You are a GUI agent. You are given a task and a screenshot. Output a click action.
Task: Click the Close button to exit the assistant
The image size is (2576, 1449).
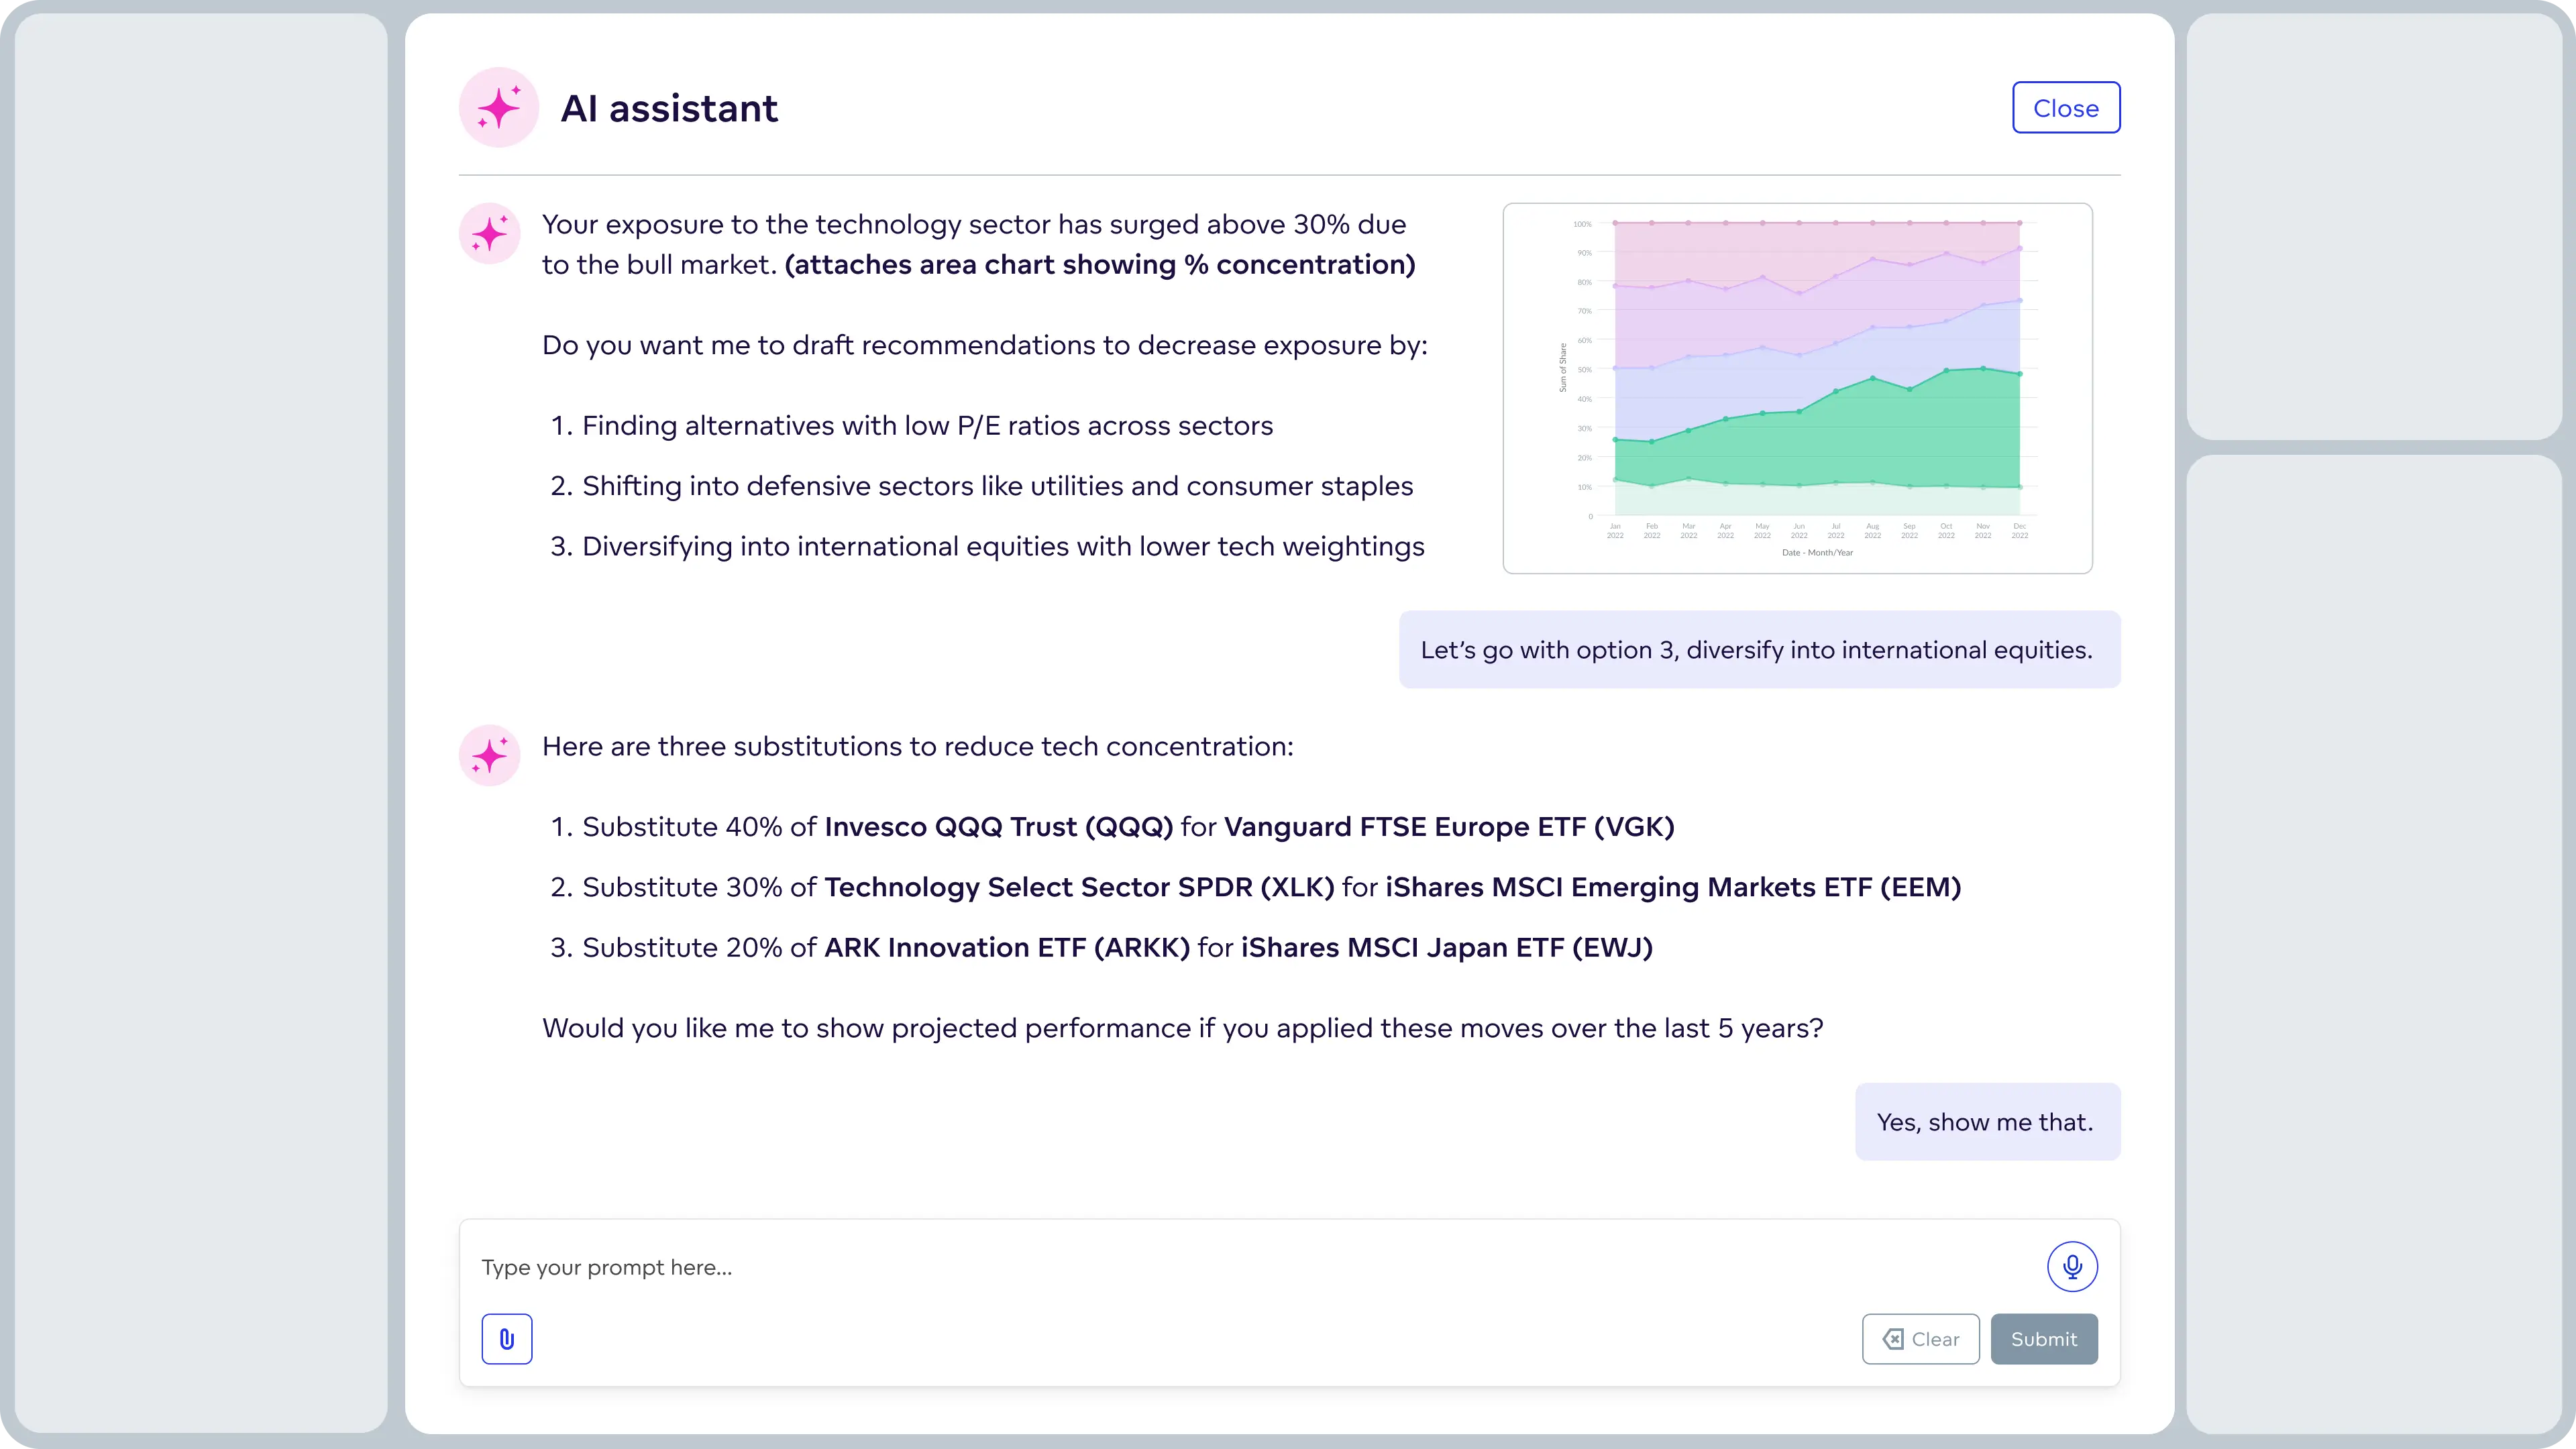[x=2066, y=107]
